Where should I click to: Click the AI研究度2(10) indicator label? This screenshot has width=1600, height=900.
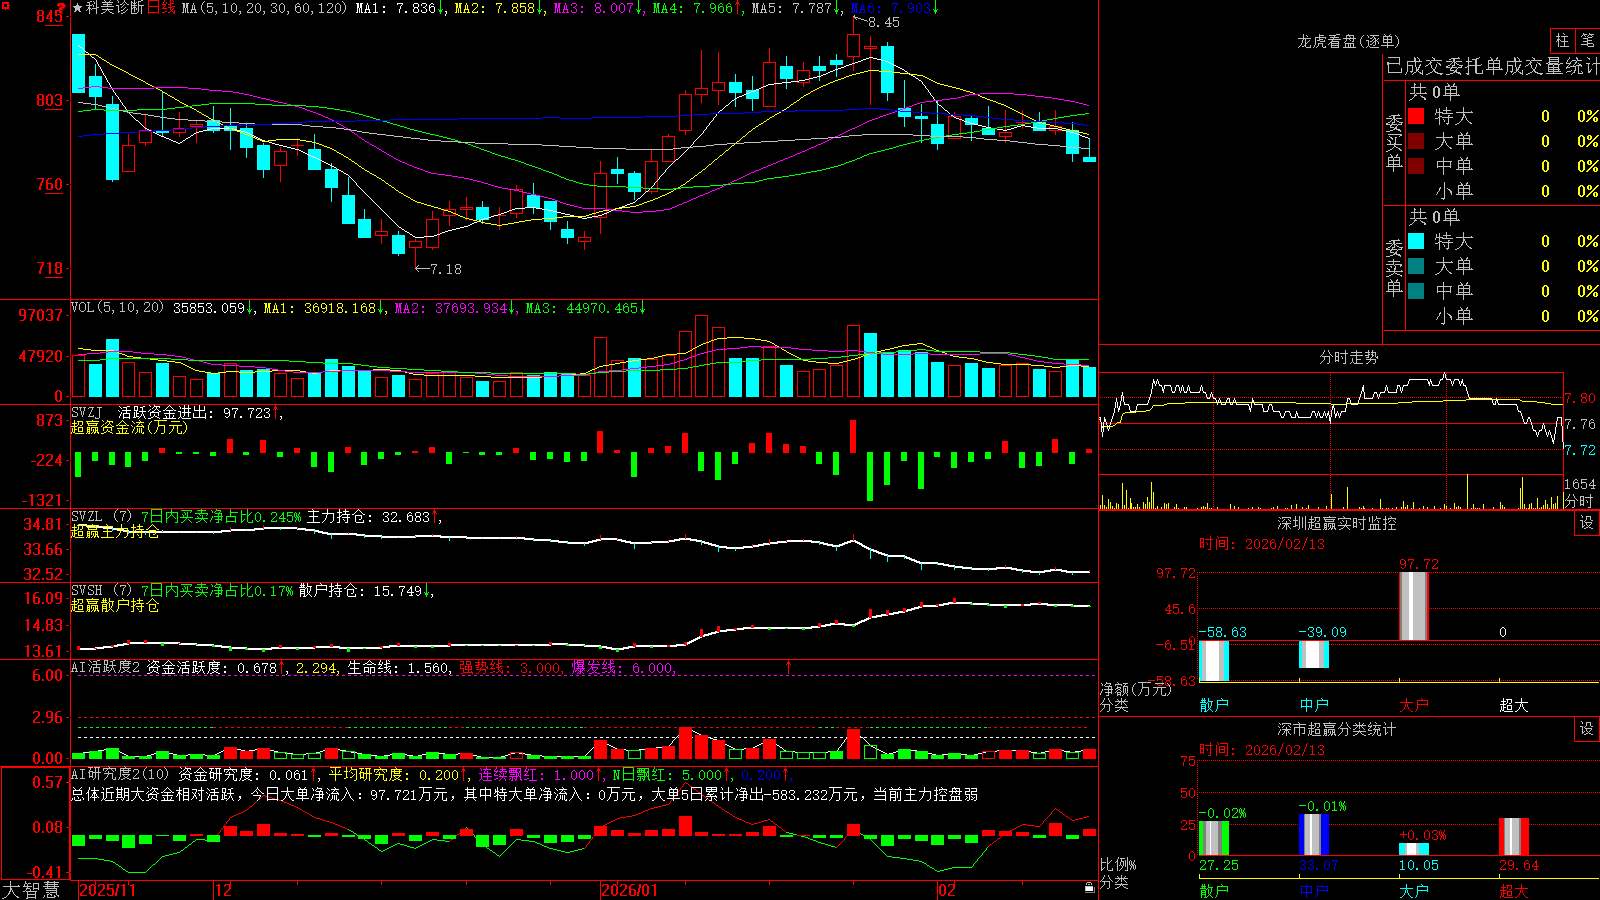click(x=120, y=774)
